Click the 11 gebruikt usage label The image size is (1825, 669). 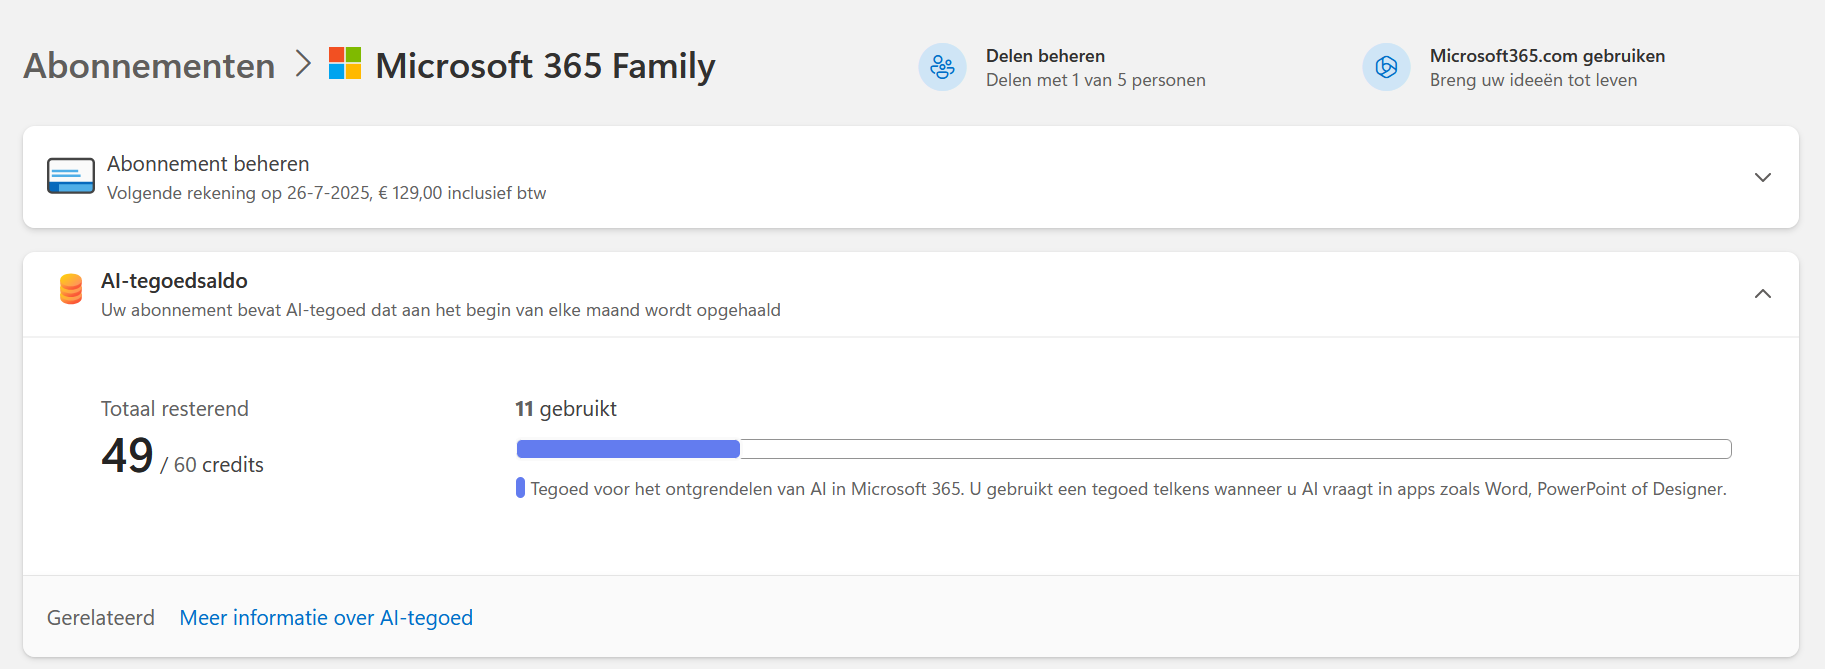click(x=565, y=409)
